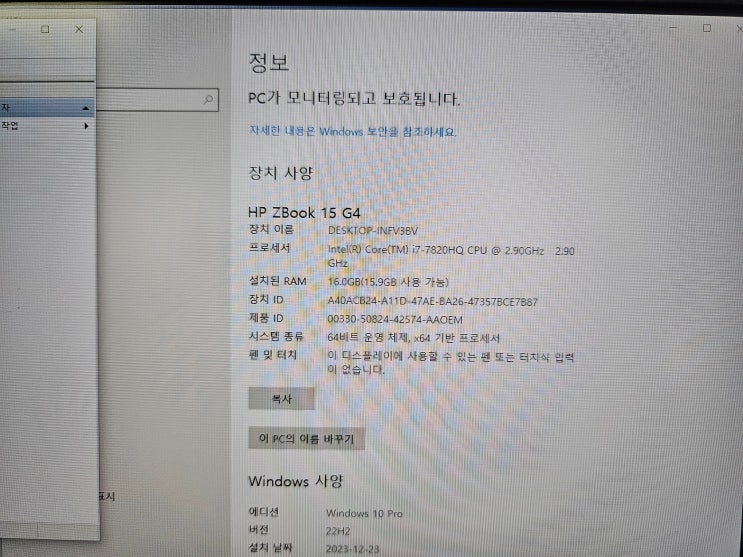The height and width of the screenshot is (557, 743).
Task: Click the 복사 button under device specs
Action: [281, 399]
